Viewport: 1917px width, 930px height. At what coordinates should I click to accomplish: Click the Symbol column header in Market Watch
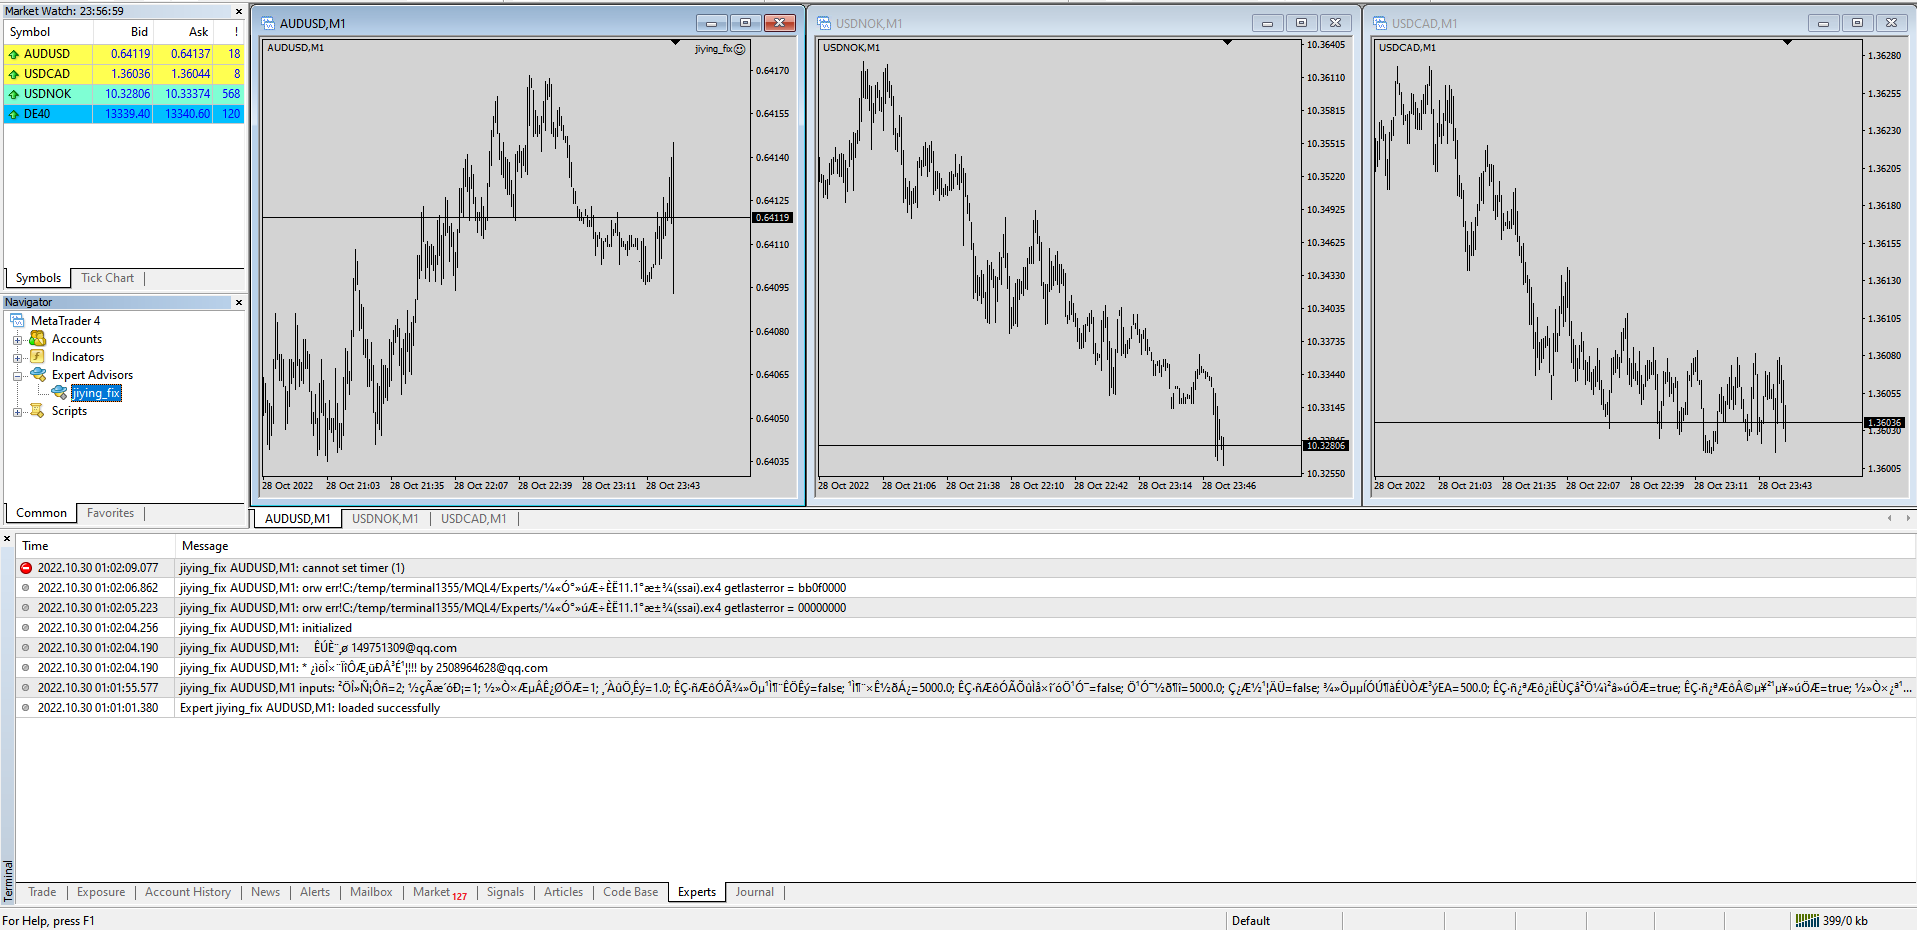pyautogui.click(x=48, y=32)
